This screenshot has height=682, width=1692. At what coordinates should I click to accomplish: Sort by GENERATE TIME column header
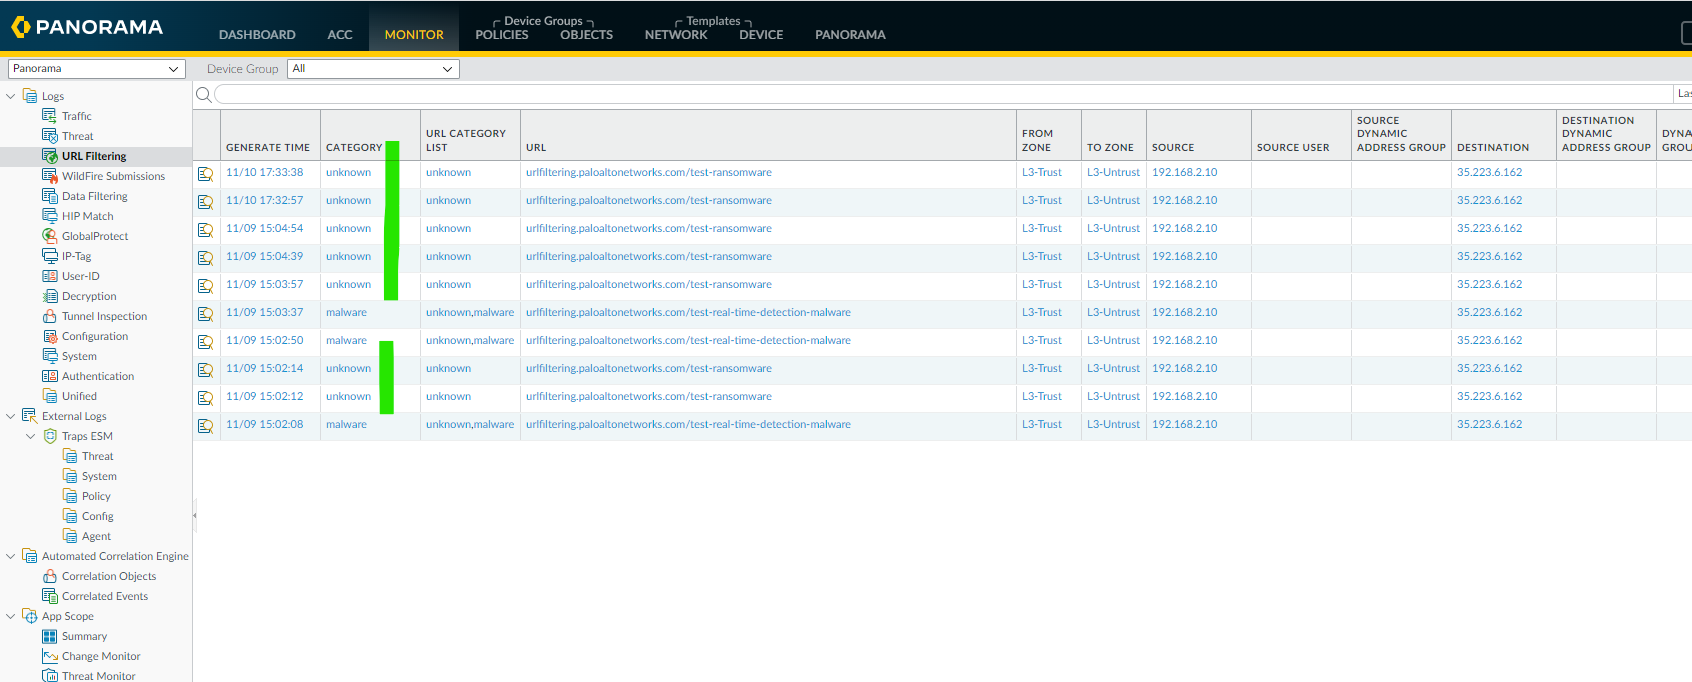coord(268,147)
